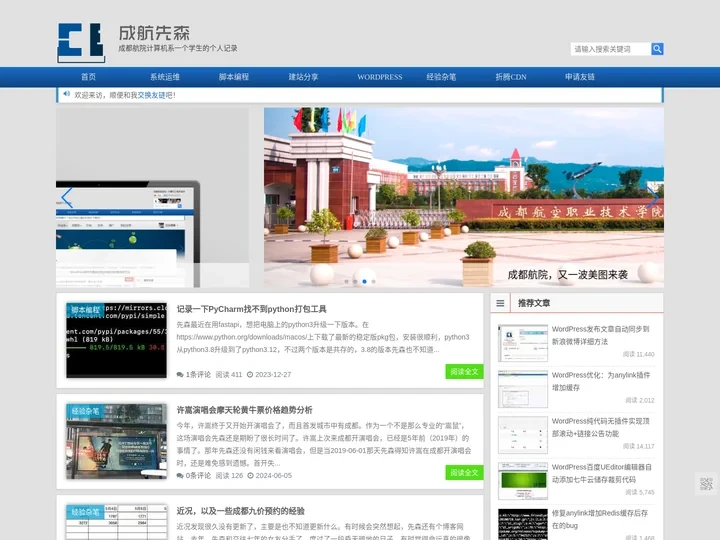Open the laptop mockup carousel slide

(152, 197)
